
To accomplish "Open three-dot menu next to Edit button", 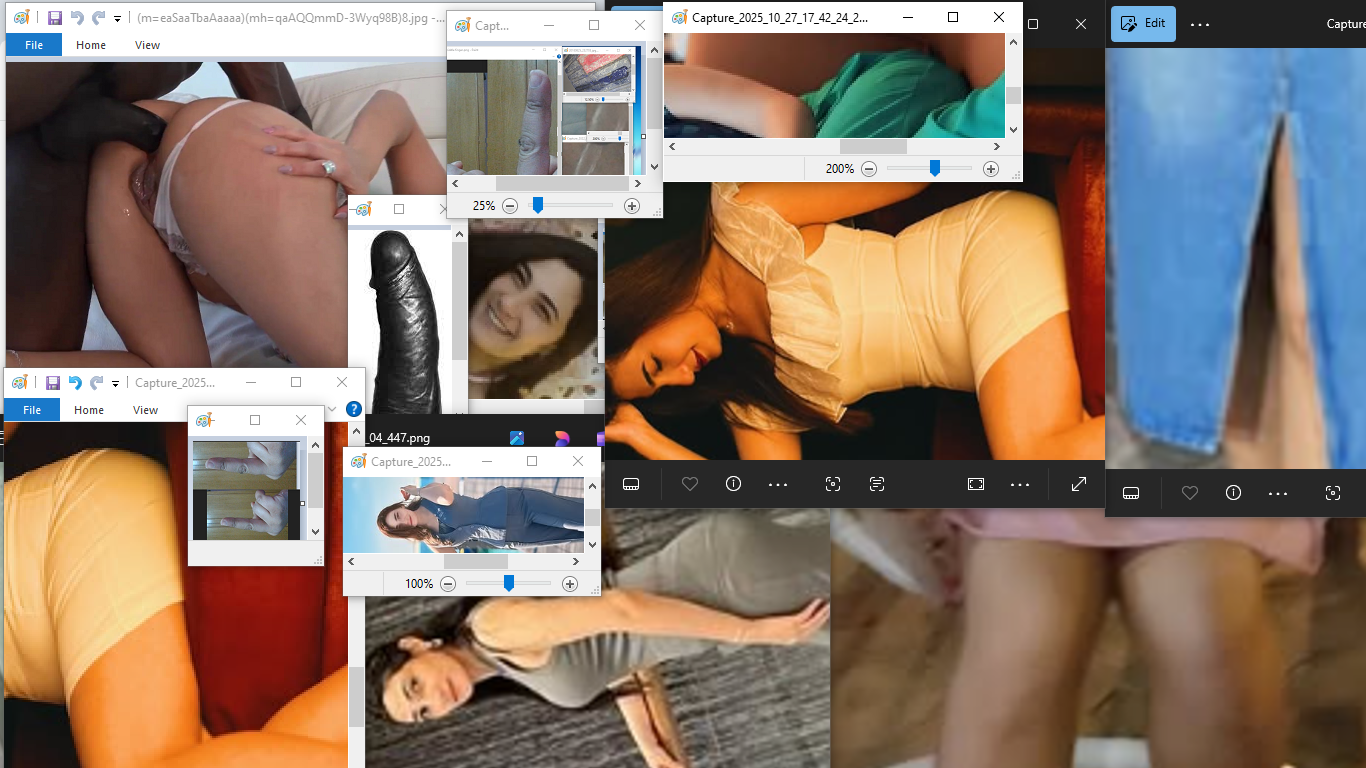I will [1200, 24].
